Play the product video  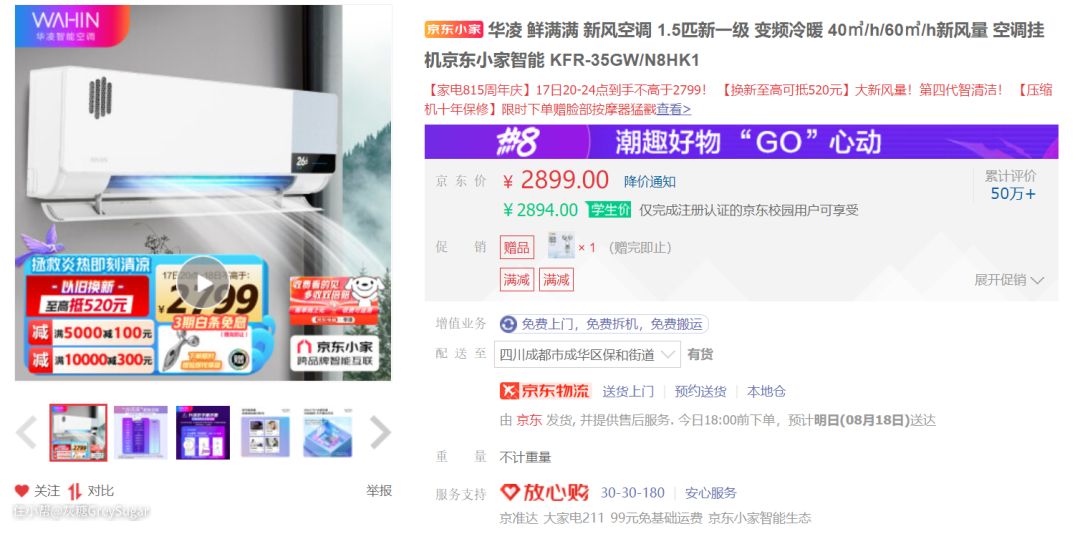203,283
